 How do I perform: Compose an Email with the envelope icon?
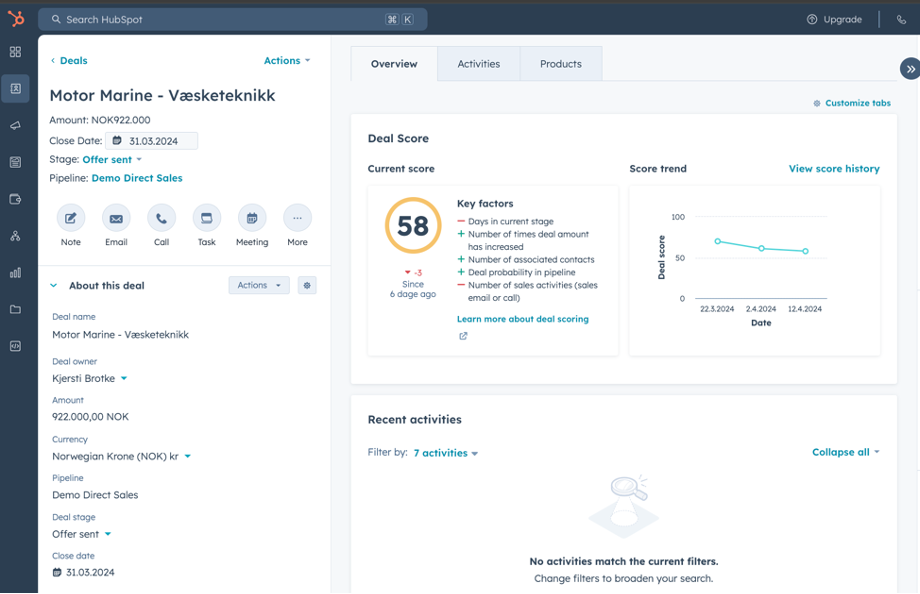pyautogui.click(x=116, y=218)
